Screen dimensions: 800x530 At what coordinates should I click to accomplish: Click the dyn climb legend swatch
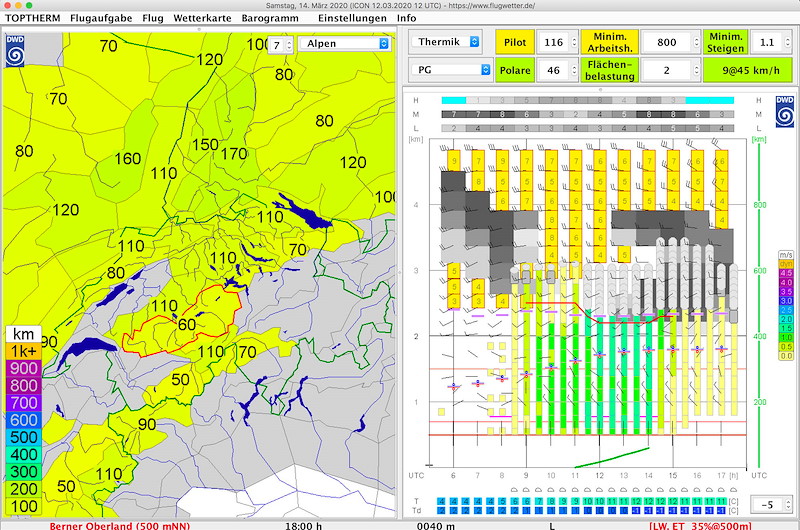[786, 264]
